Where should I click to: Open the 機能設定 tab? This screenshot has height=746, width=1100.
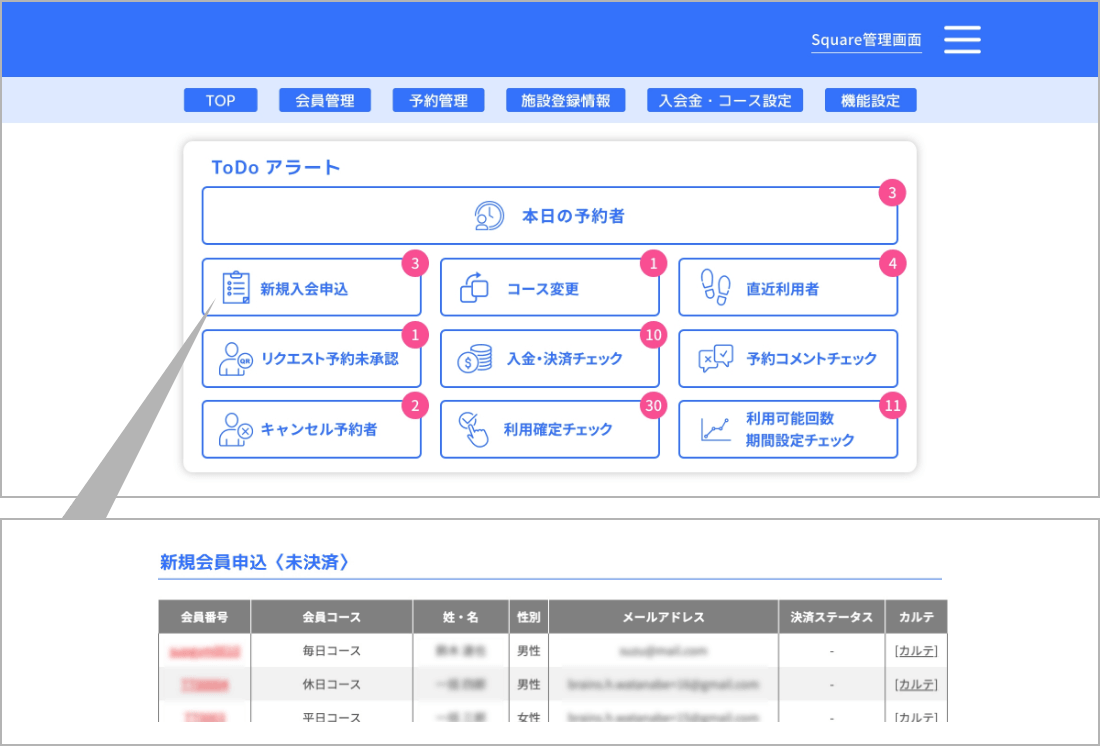pyautogui.click(x=870, y=100)
